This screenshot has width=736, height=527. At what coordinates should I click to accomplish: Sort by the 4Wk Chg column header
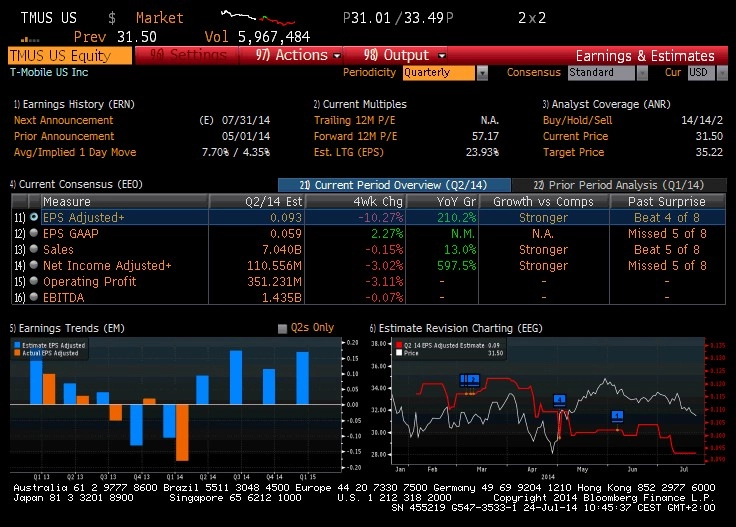point(356,201)
